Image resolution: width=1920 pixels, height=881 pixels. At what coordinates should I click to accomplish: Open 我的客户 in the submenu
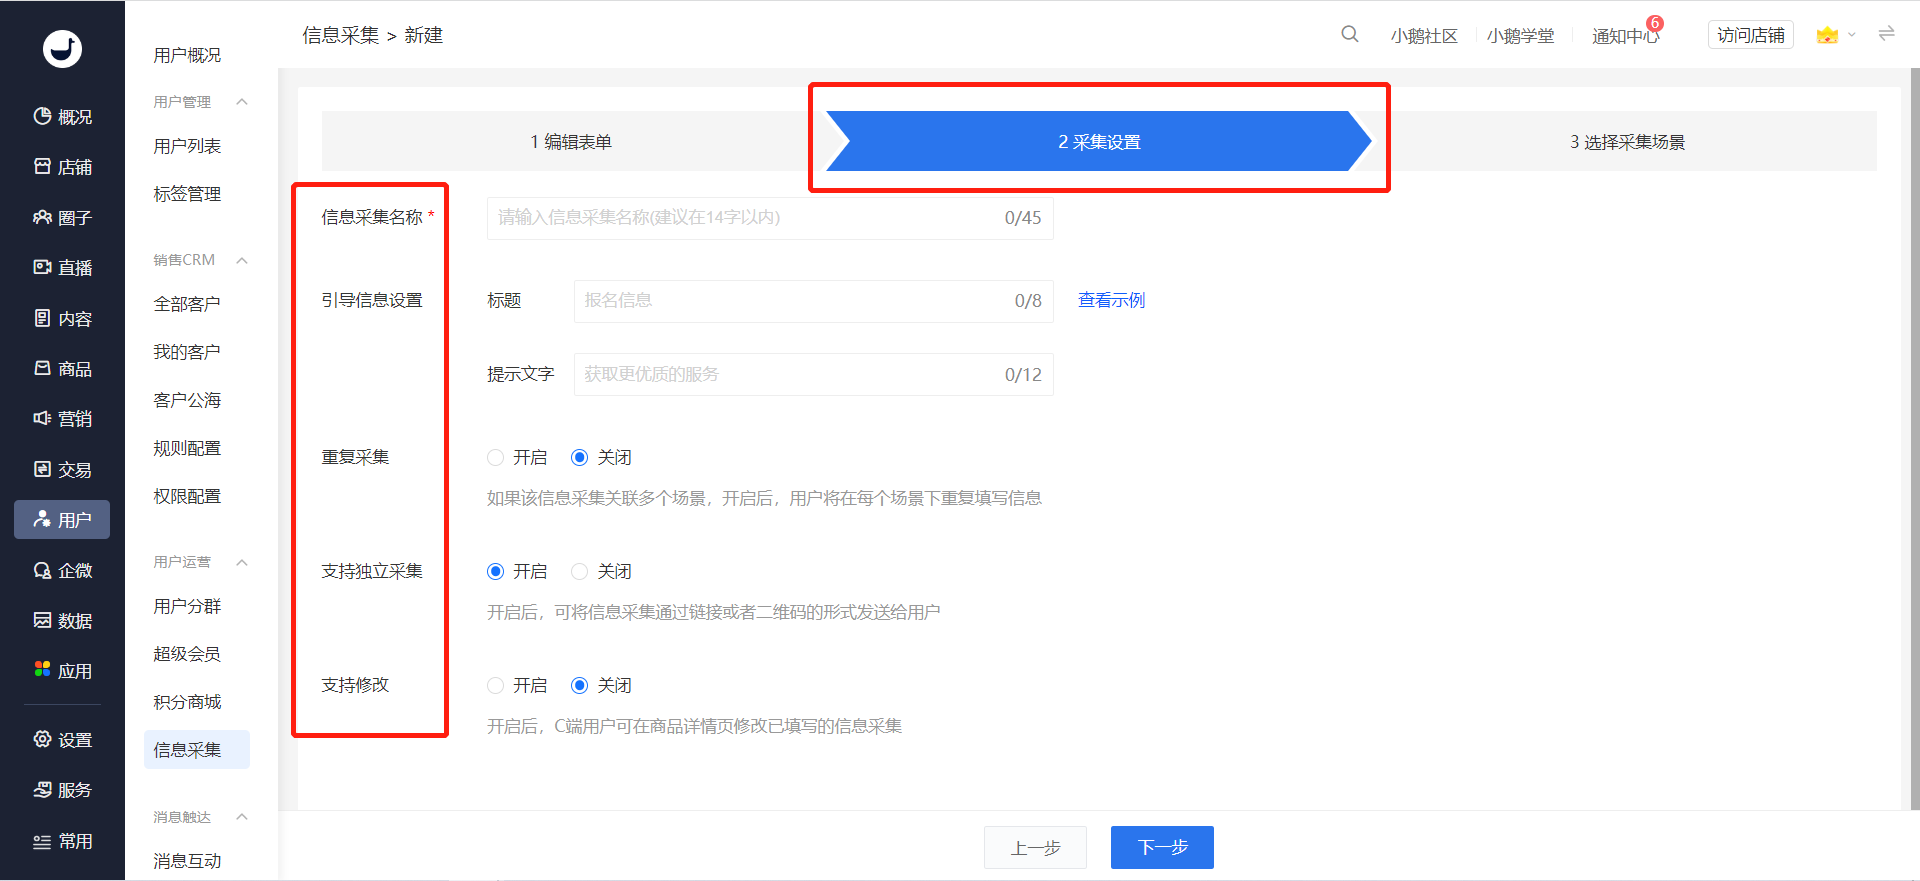click(x=187, y=352)
